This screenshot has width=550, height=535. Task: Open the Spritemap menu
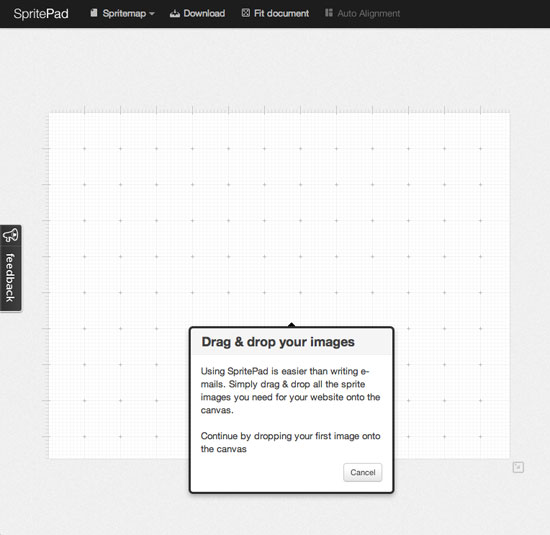coord(122,13)
